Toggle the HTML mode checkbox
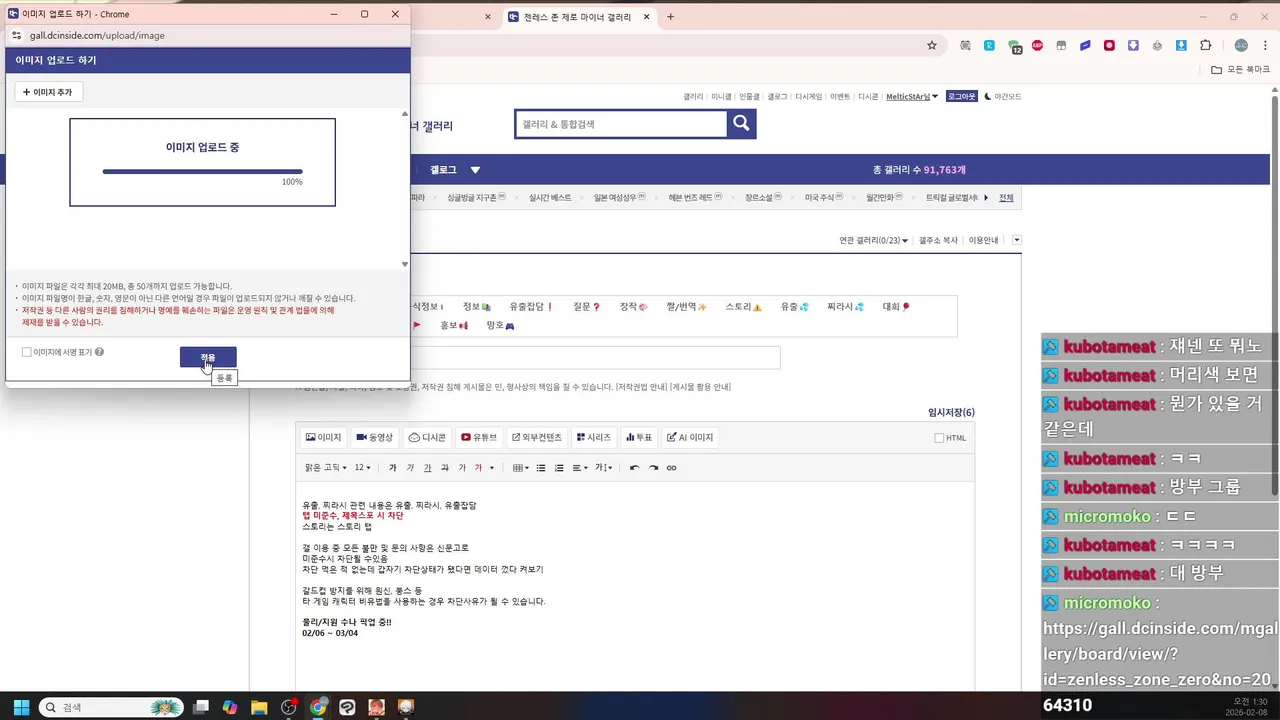 [x=939, y=438]
